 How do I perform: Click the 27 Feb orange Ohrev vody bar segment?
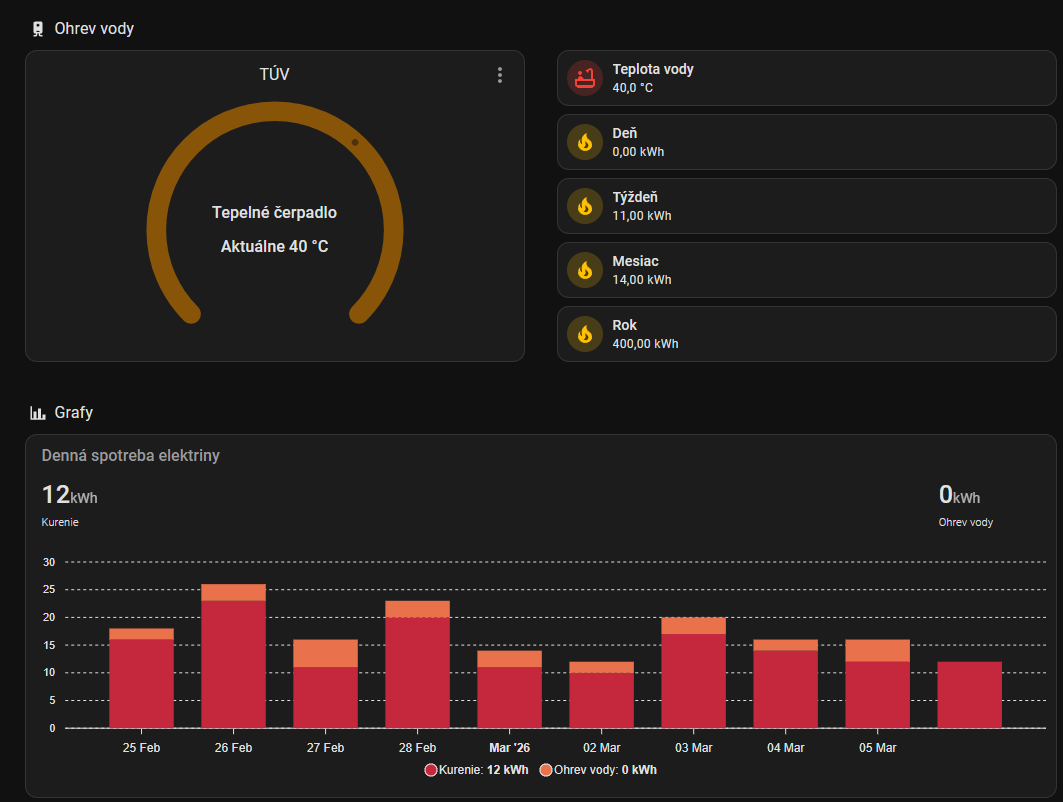[x=325, y=653]
